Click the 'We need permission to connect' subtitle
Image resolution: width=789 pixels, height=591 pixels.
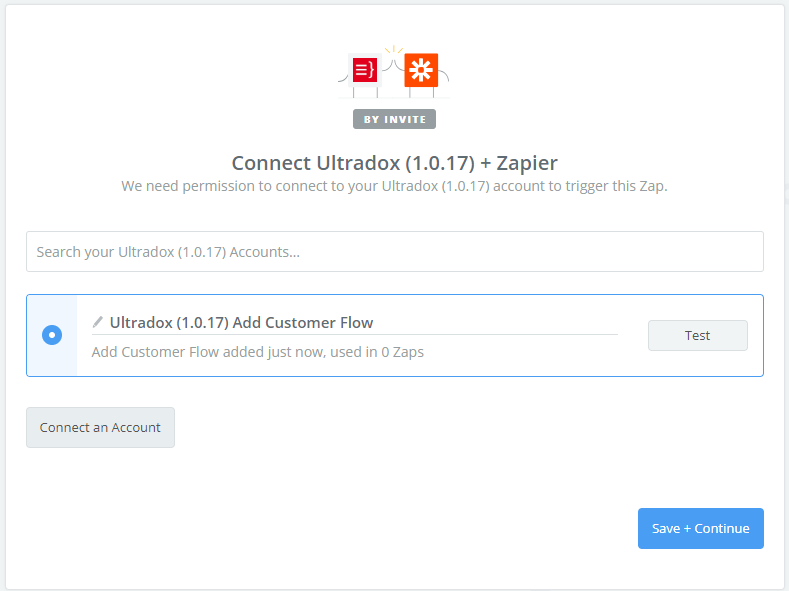[394, 186]
